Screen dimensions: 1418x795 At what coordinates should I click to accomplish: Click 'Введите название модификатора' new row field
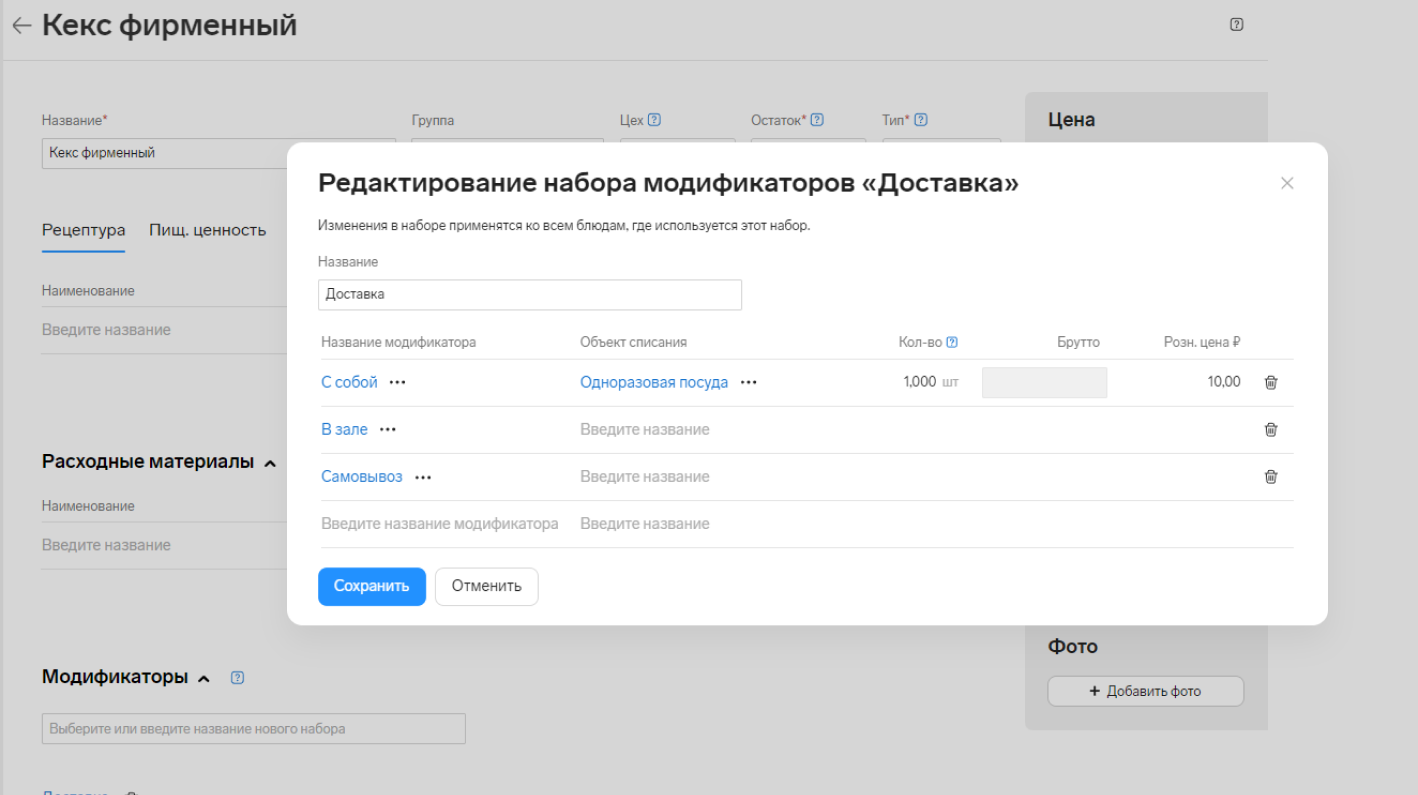pos(440,524)
